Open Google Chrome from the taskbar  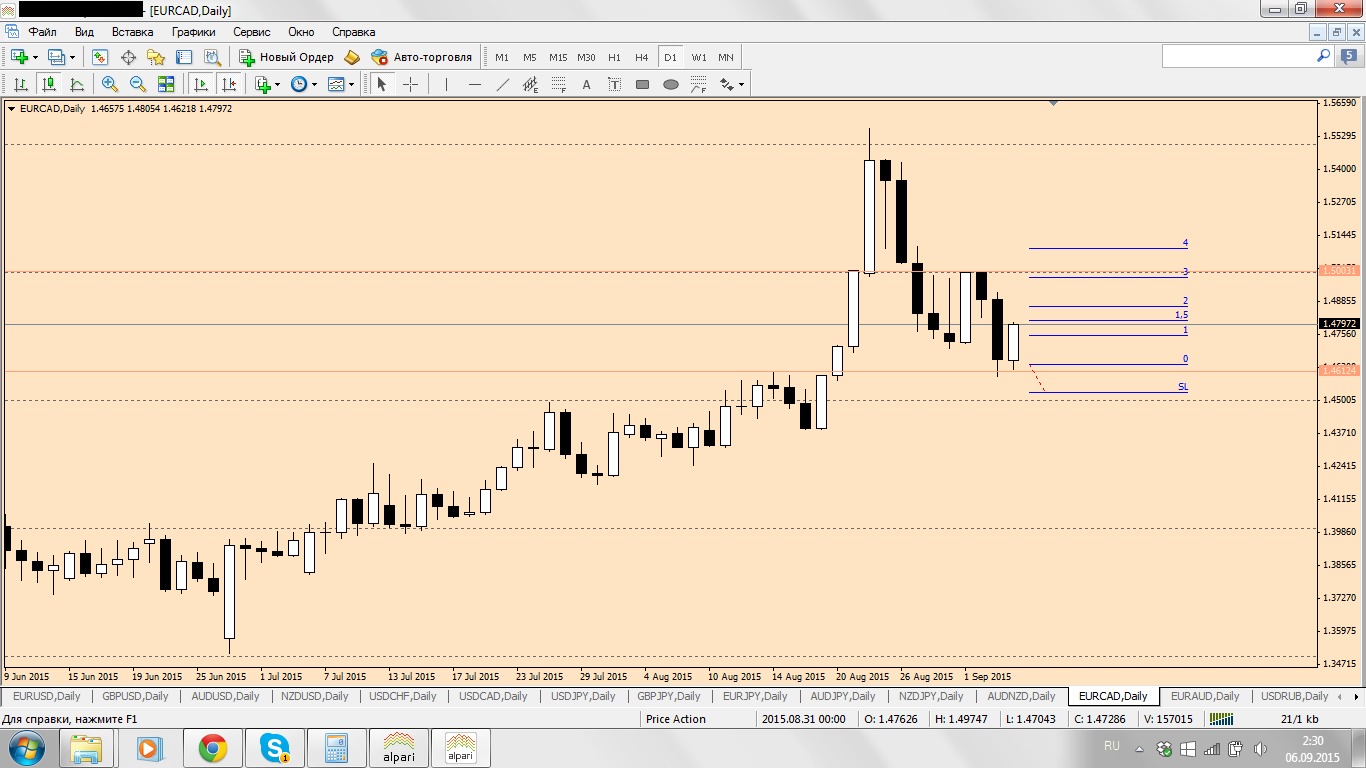coord(212,747)
